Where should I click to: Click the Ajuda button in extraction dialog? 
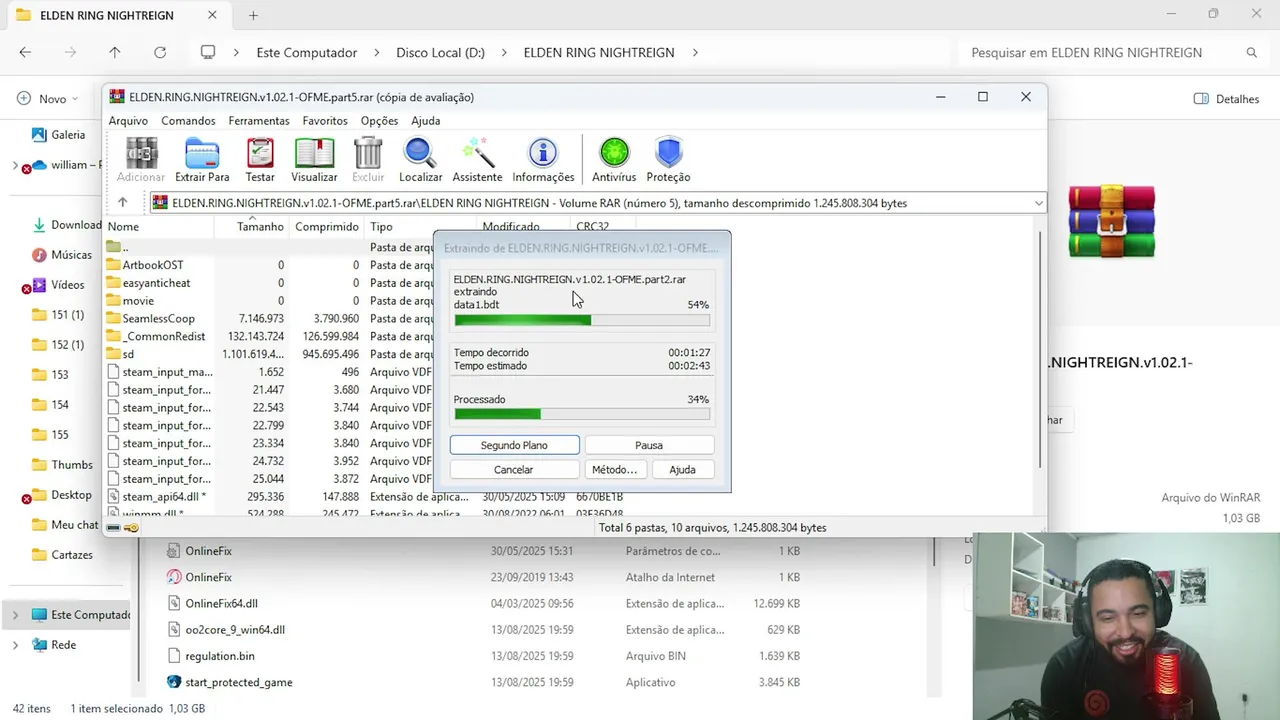pos(682,469)
